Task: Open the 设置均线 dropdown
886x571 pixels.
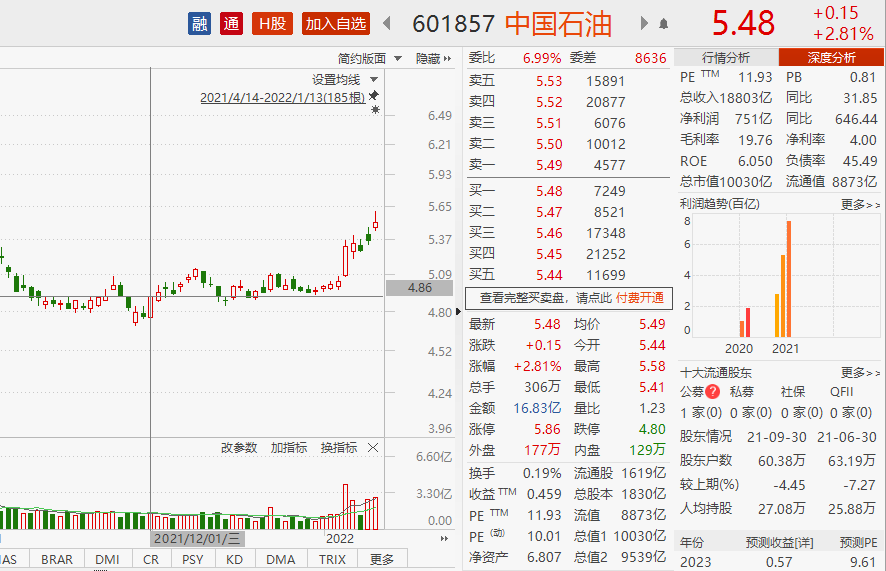Action: (345, 80)
